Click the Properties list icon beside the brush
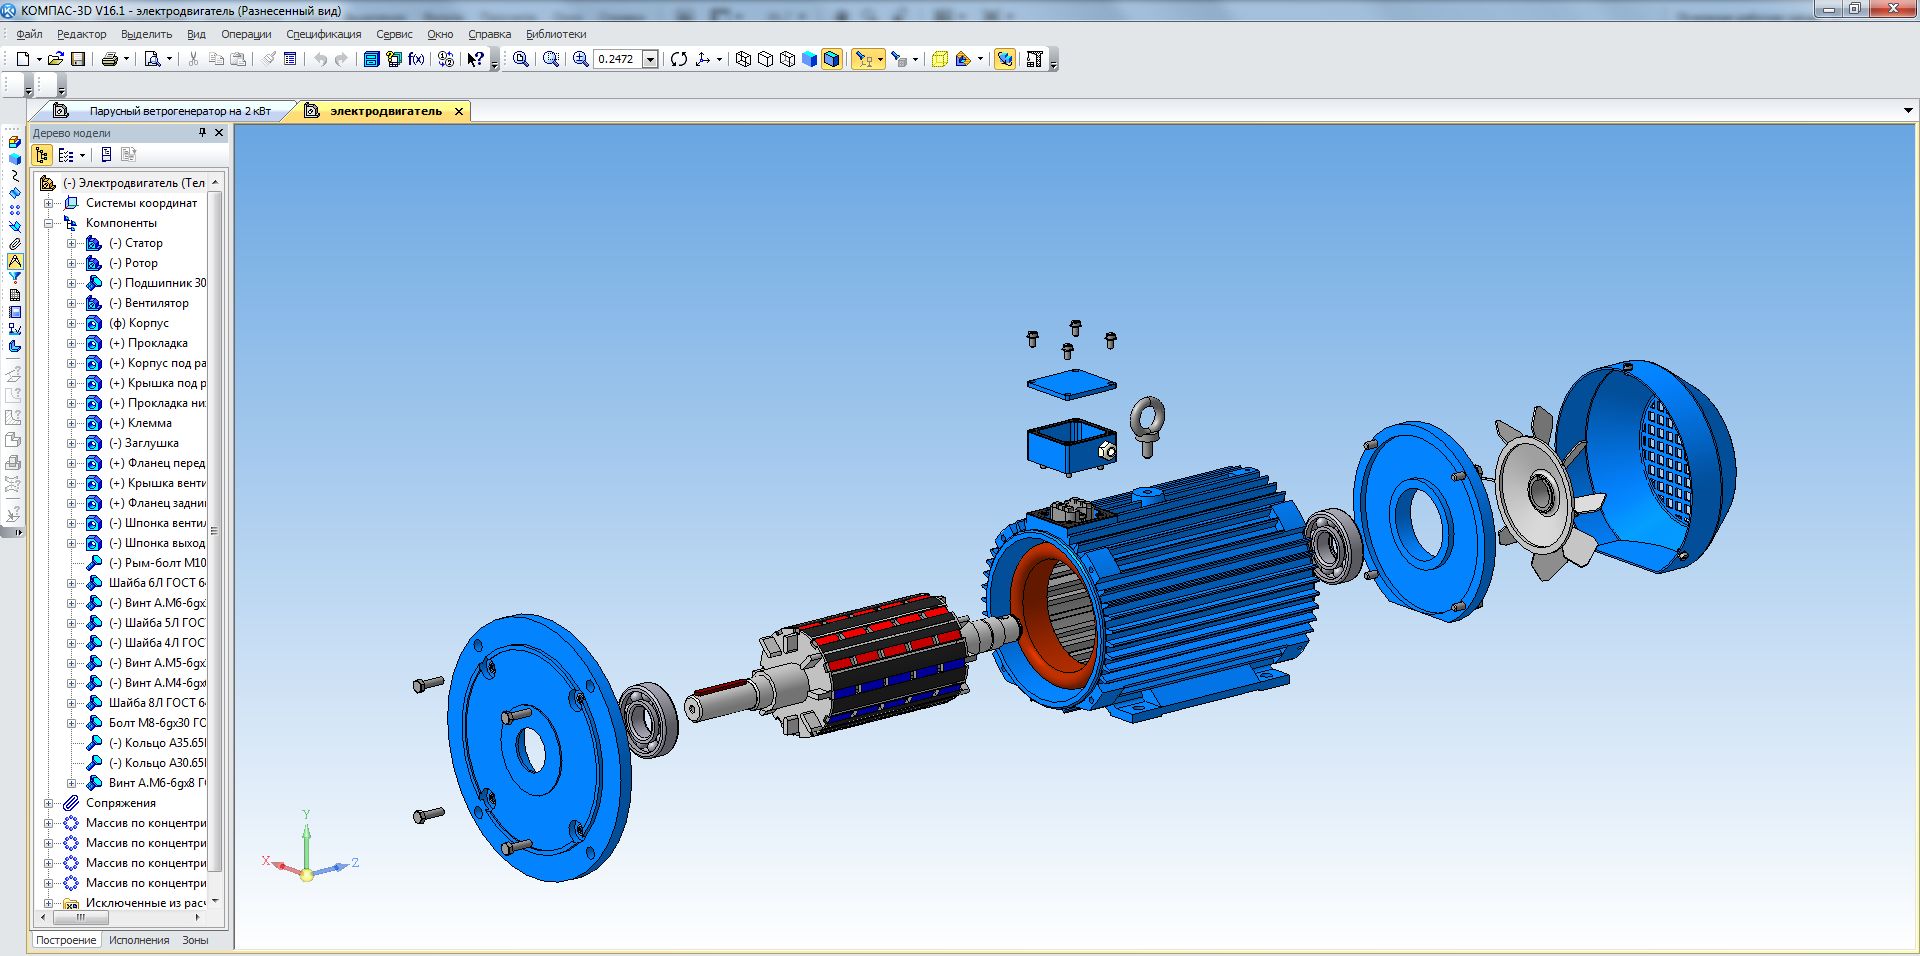Screen dimensions: 1920x956 [x=290, y=59]
